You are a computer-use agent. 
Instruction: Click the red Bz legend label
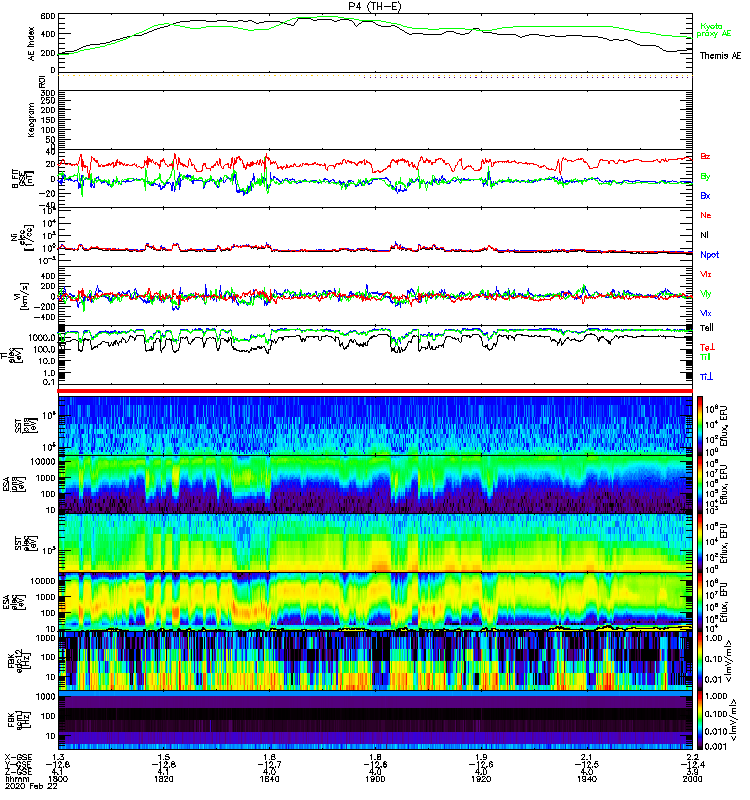click(x=705, y=156)
